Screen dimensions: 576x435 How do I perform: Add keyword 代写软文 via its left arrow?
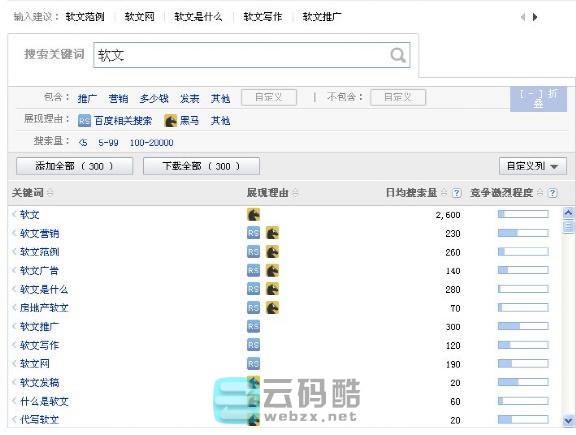point(15,419)
